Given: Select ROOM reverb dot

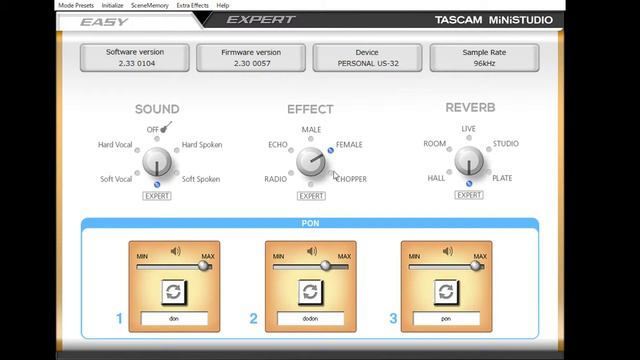Looking at the screenshot, I should tap(449, 149).
